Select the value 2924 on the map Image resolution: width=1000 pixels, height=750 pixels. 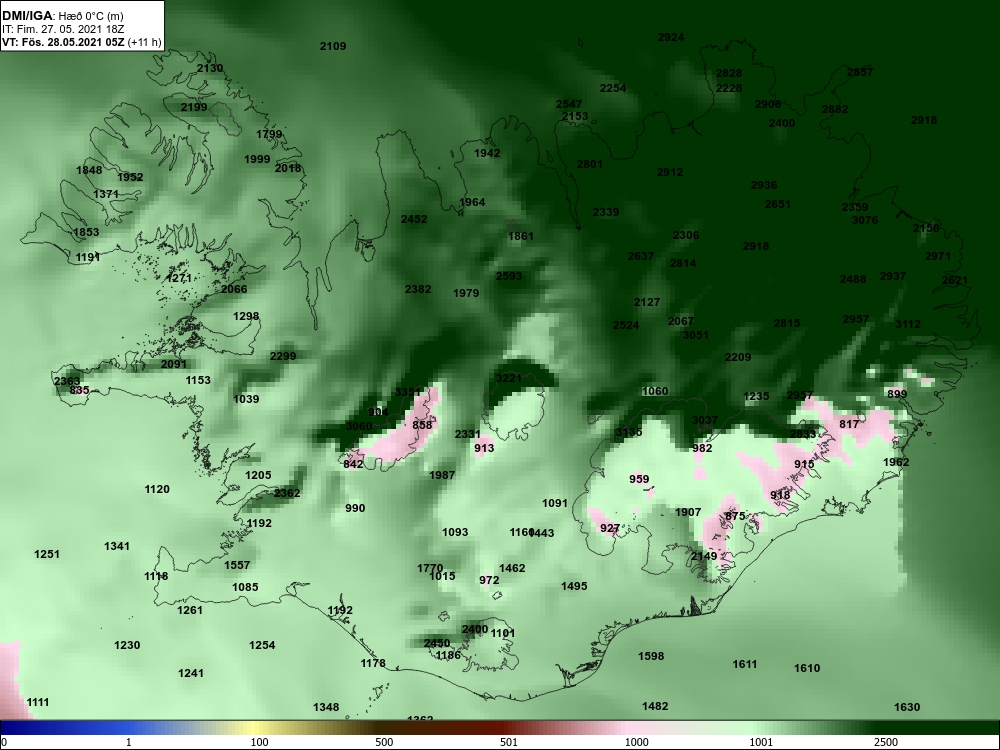click(x=671, y=37)
